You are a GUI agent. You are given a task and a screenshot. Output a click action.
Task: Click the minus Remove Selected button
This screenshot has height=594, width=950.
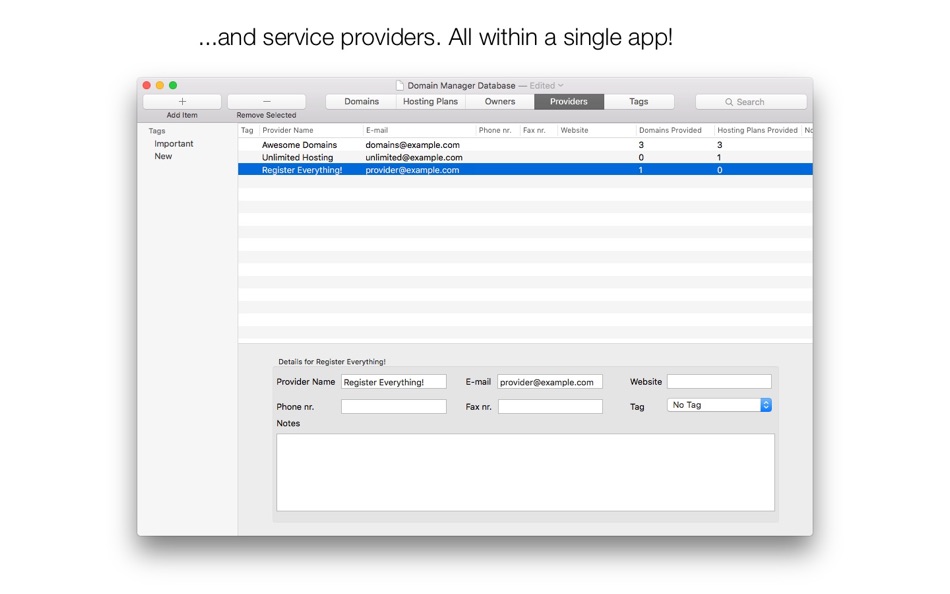pos(267,102)
